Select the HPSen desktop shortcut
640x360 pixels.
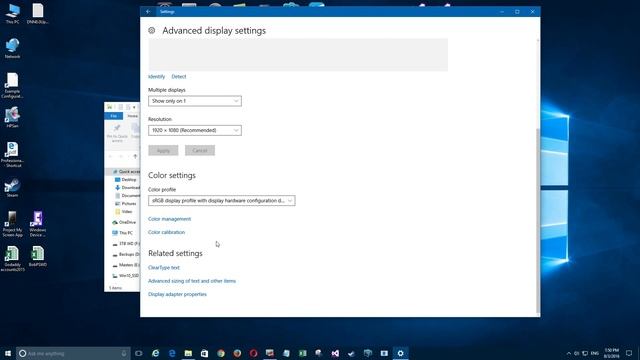(x=12, y=118)
